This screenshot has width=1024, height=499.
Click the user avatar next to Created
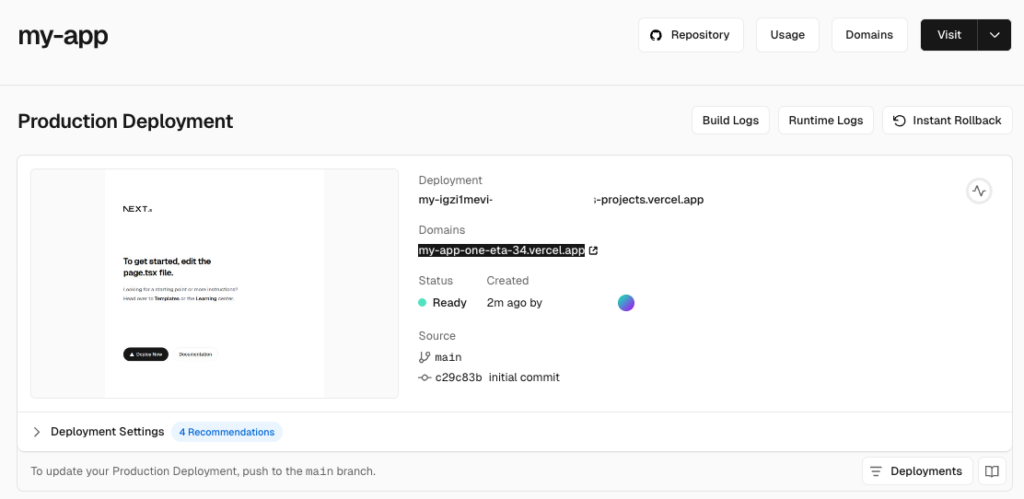tap(626, 302)
